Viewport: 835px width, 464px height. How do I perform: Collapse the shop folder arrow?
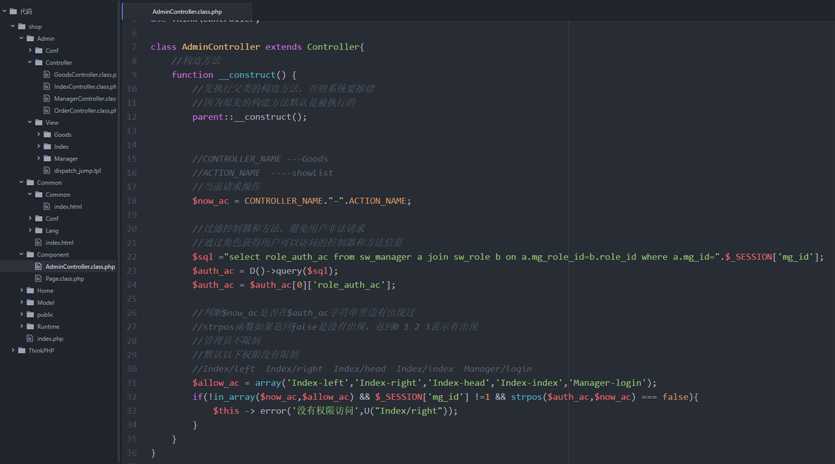[13, 26]
